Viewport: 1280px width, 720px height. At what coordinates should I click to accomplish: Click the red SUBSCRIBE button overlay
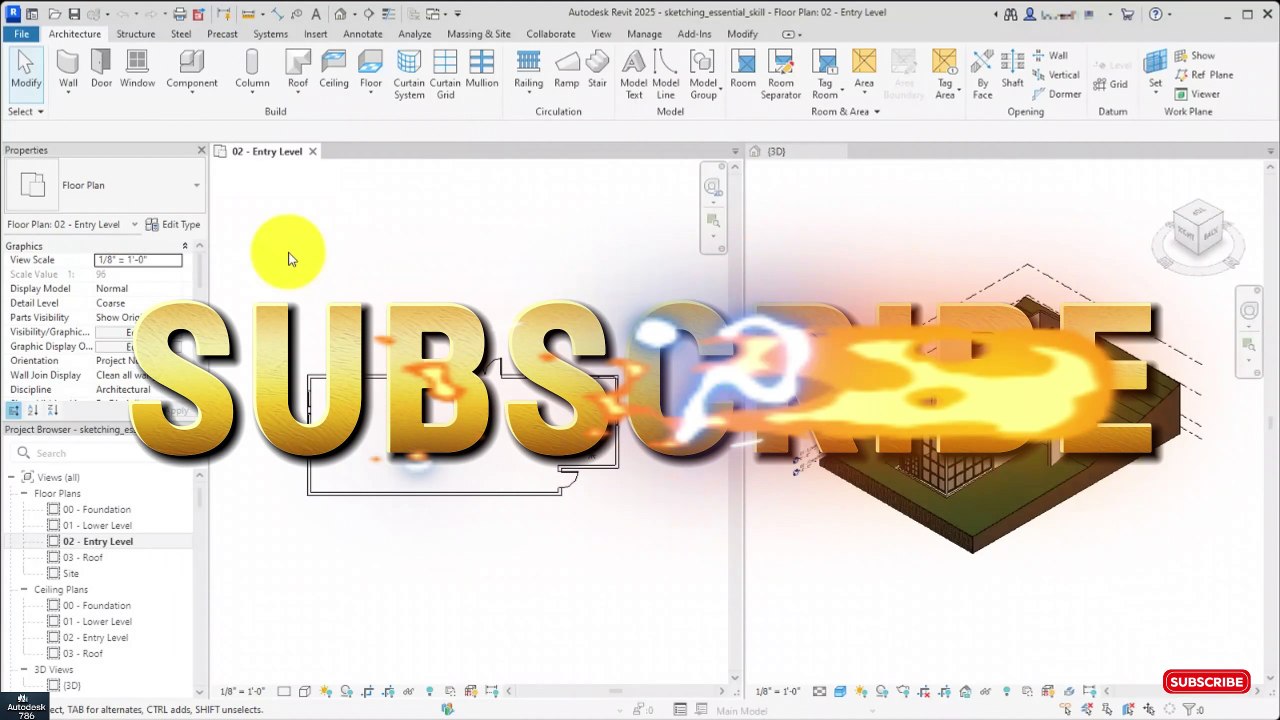click(x=1207, y=682)
